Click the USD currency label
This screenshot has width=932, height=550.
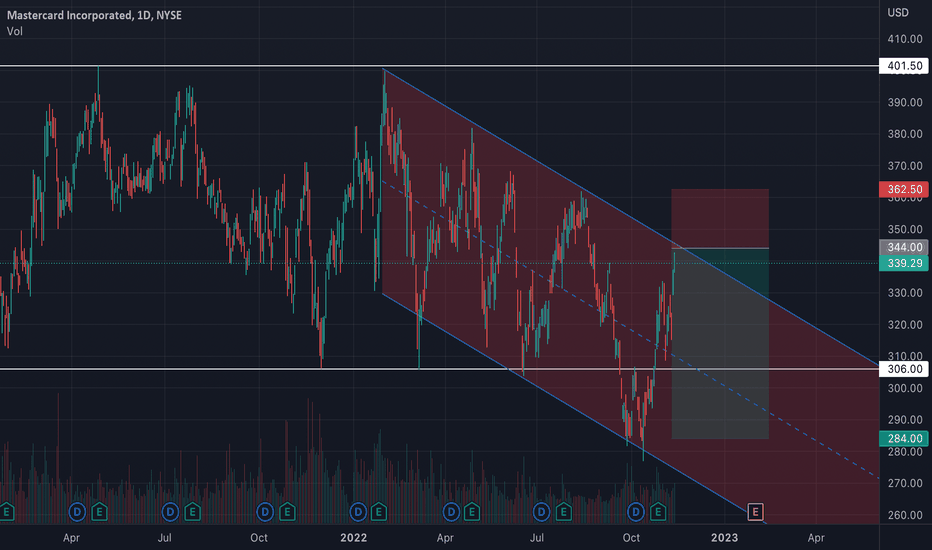point(898,12)
